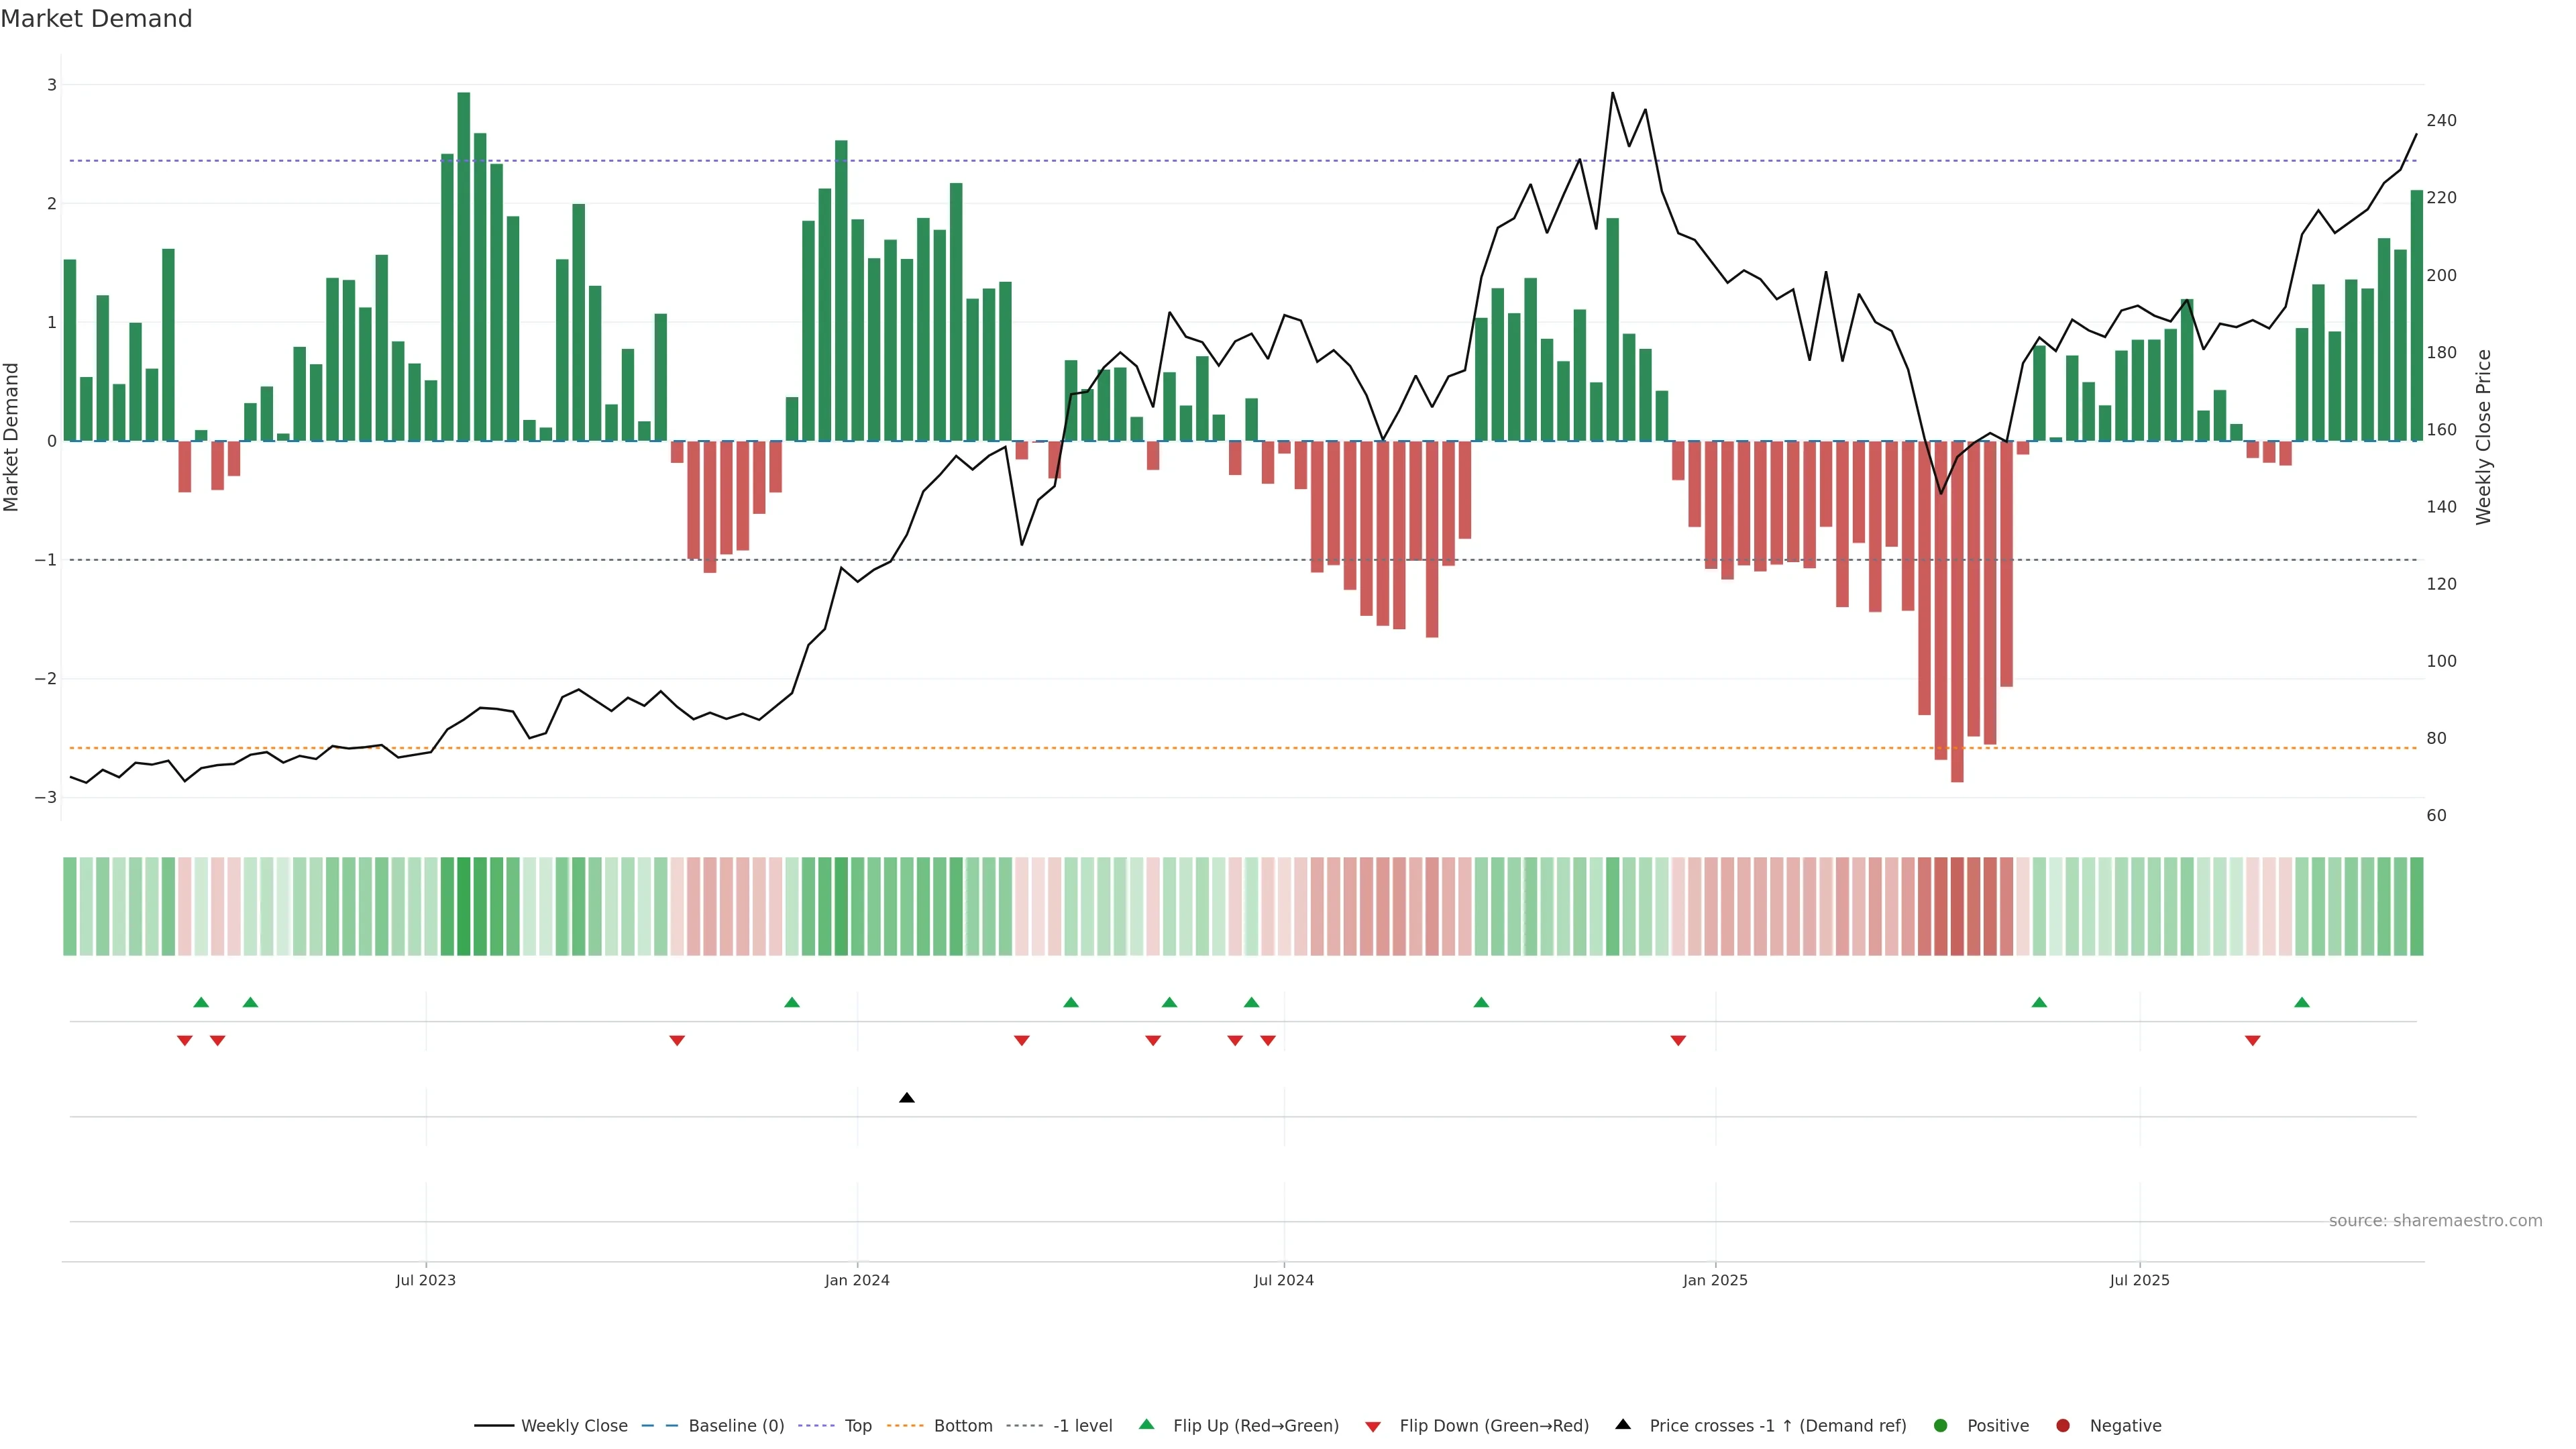This screenshot has width=2576, height=1449.
Task: Click the red Flip Down legend triangle
Action: [x=1373, y=1426]
